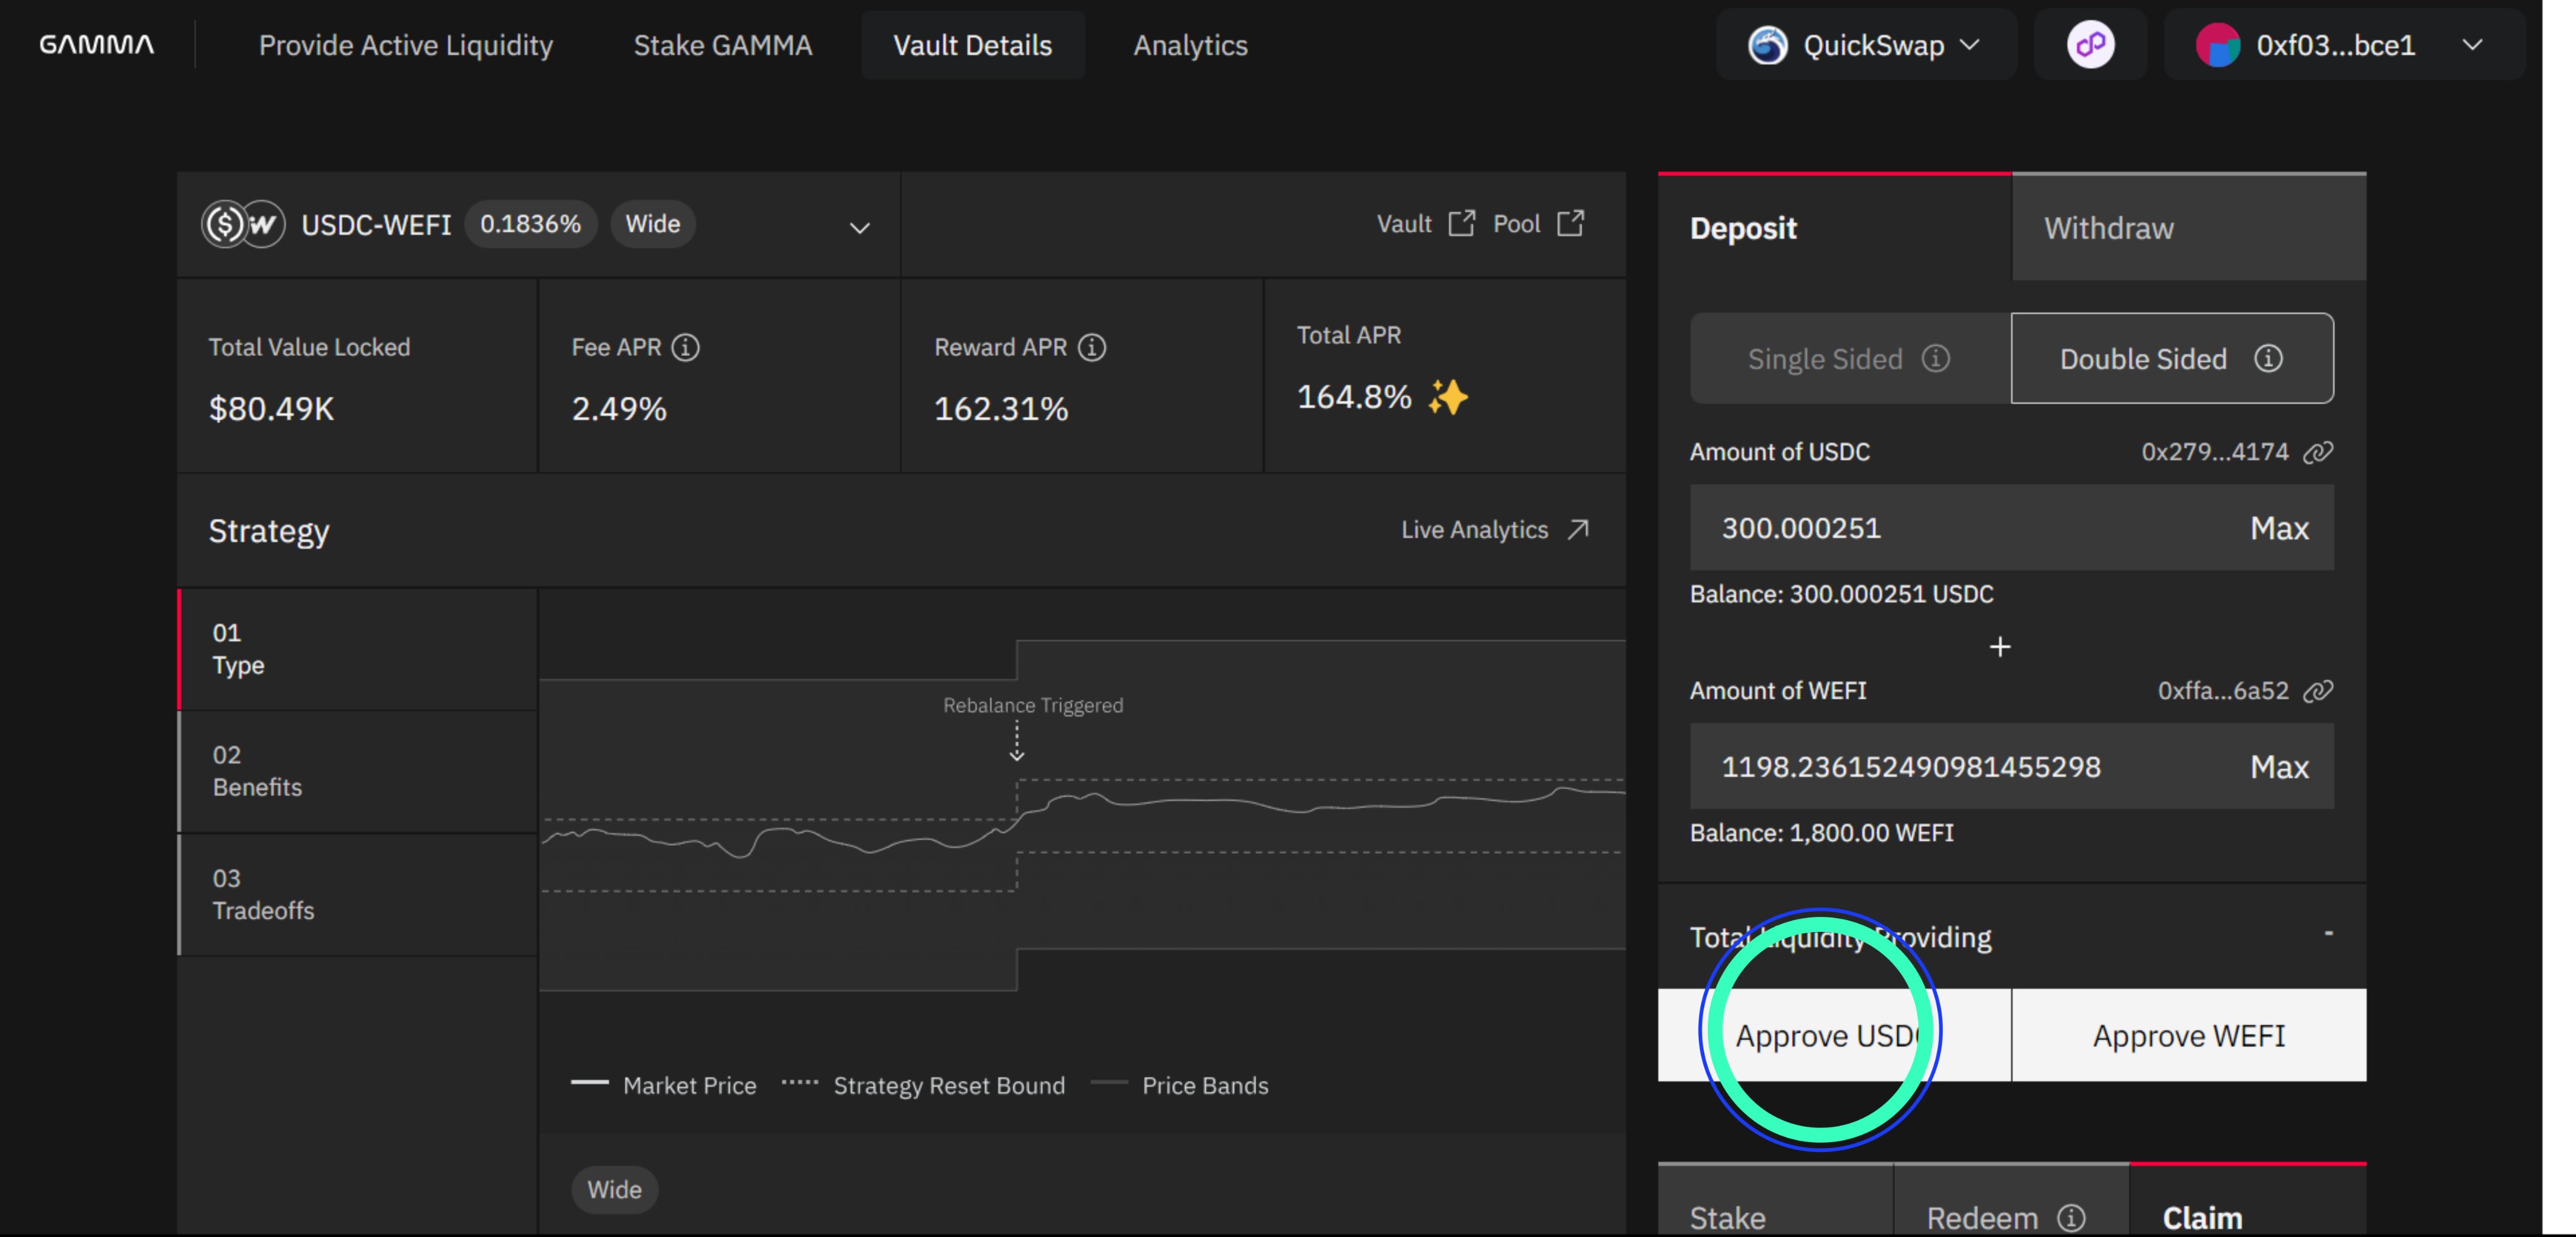Click the Polygon network icon

(2090, 45)
